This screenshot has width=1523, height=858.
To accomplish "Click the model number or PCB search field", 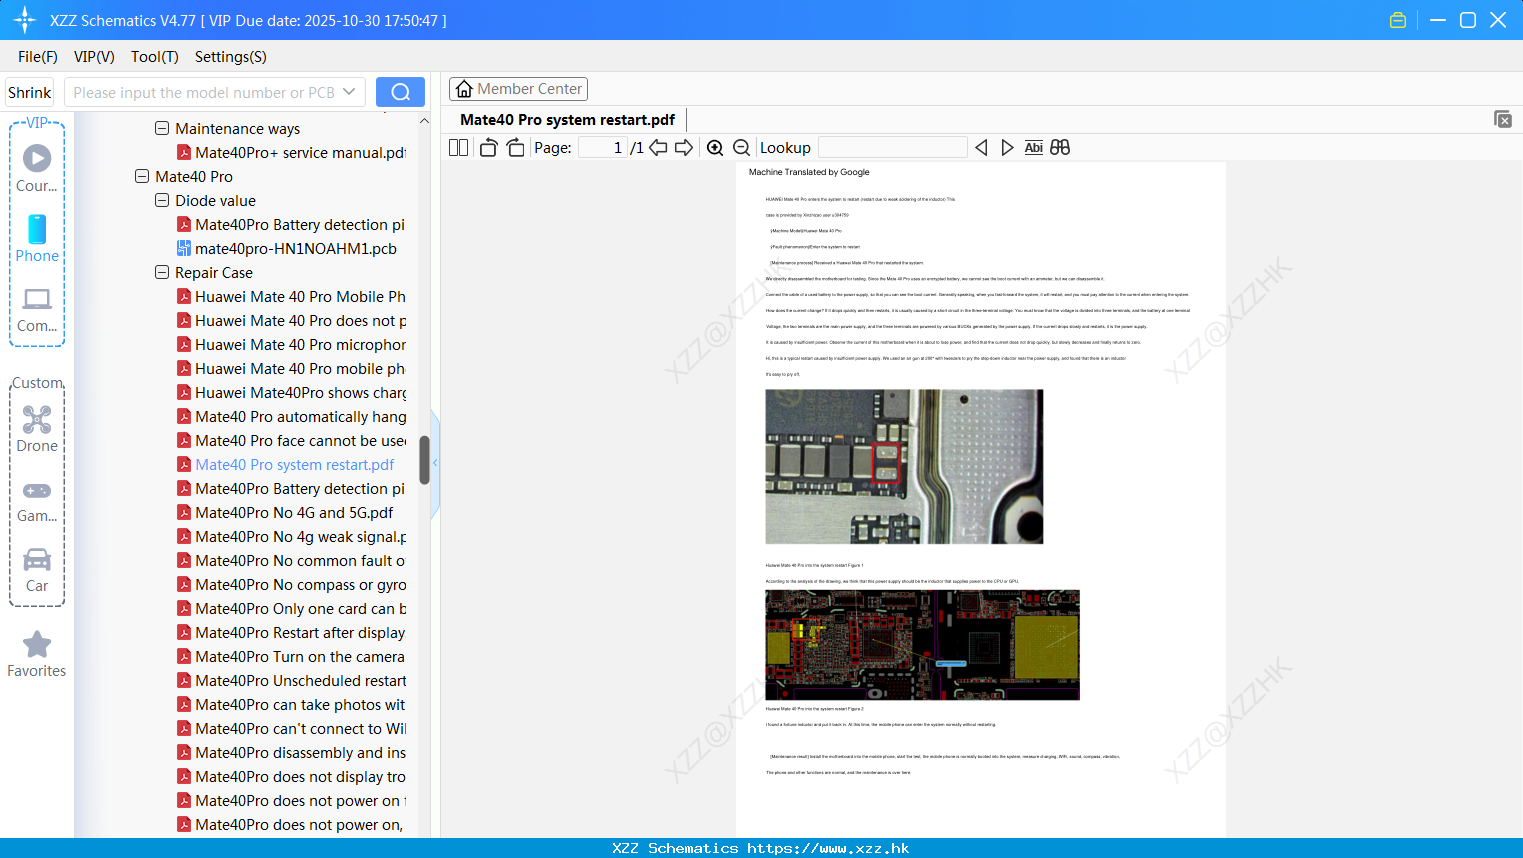I will click(x=204, y=92).
